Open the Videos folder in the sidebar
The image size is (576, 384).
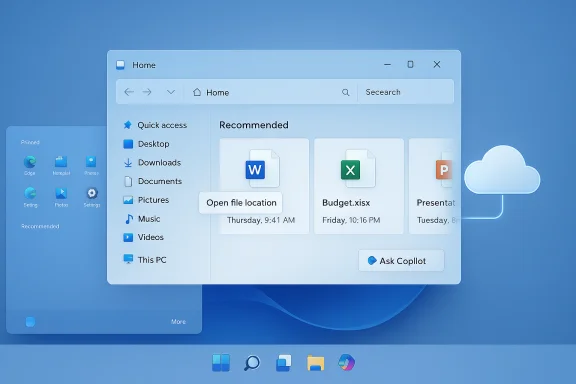[143, 237]
